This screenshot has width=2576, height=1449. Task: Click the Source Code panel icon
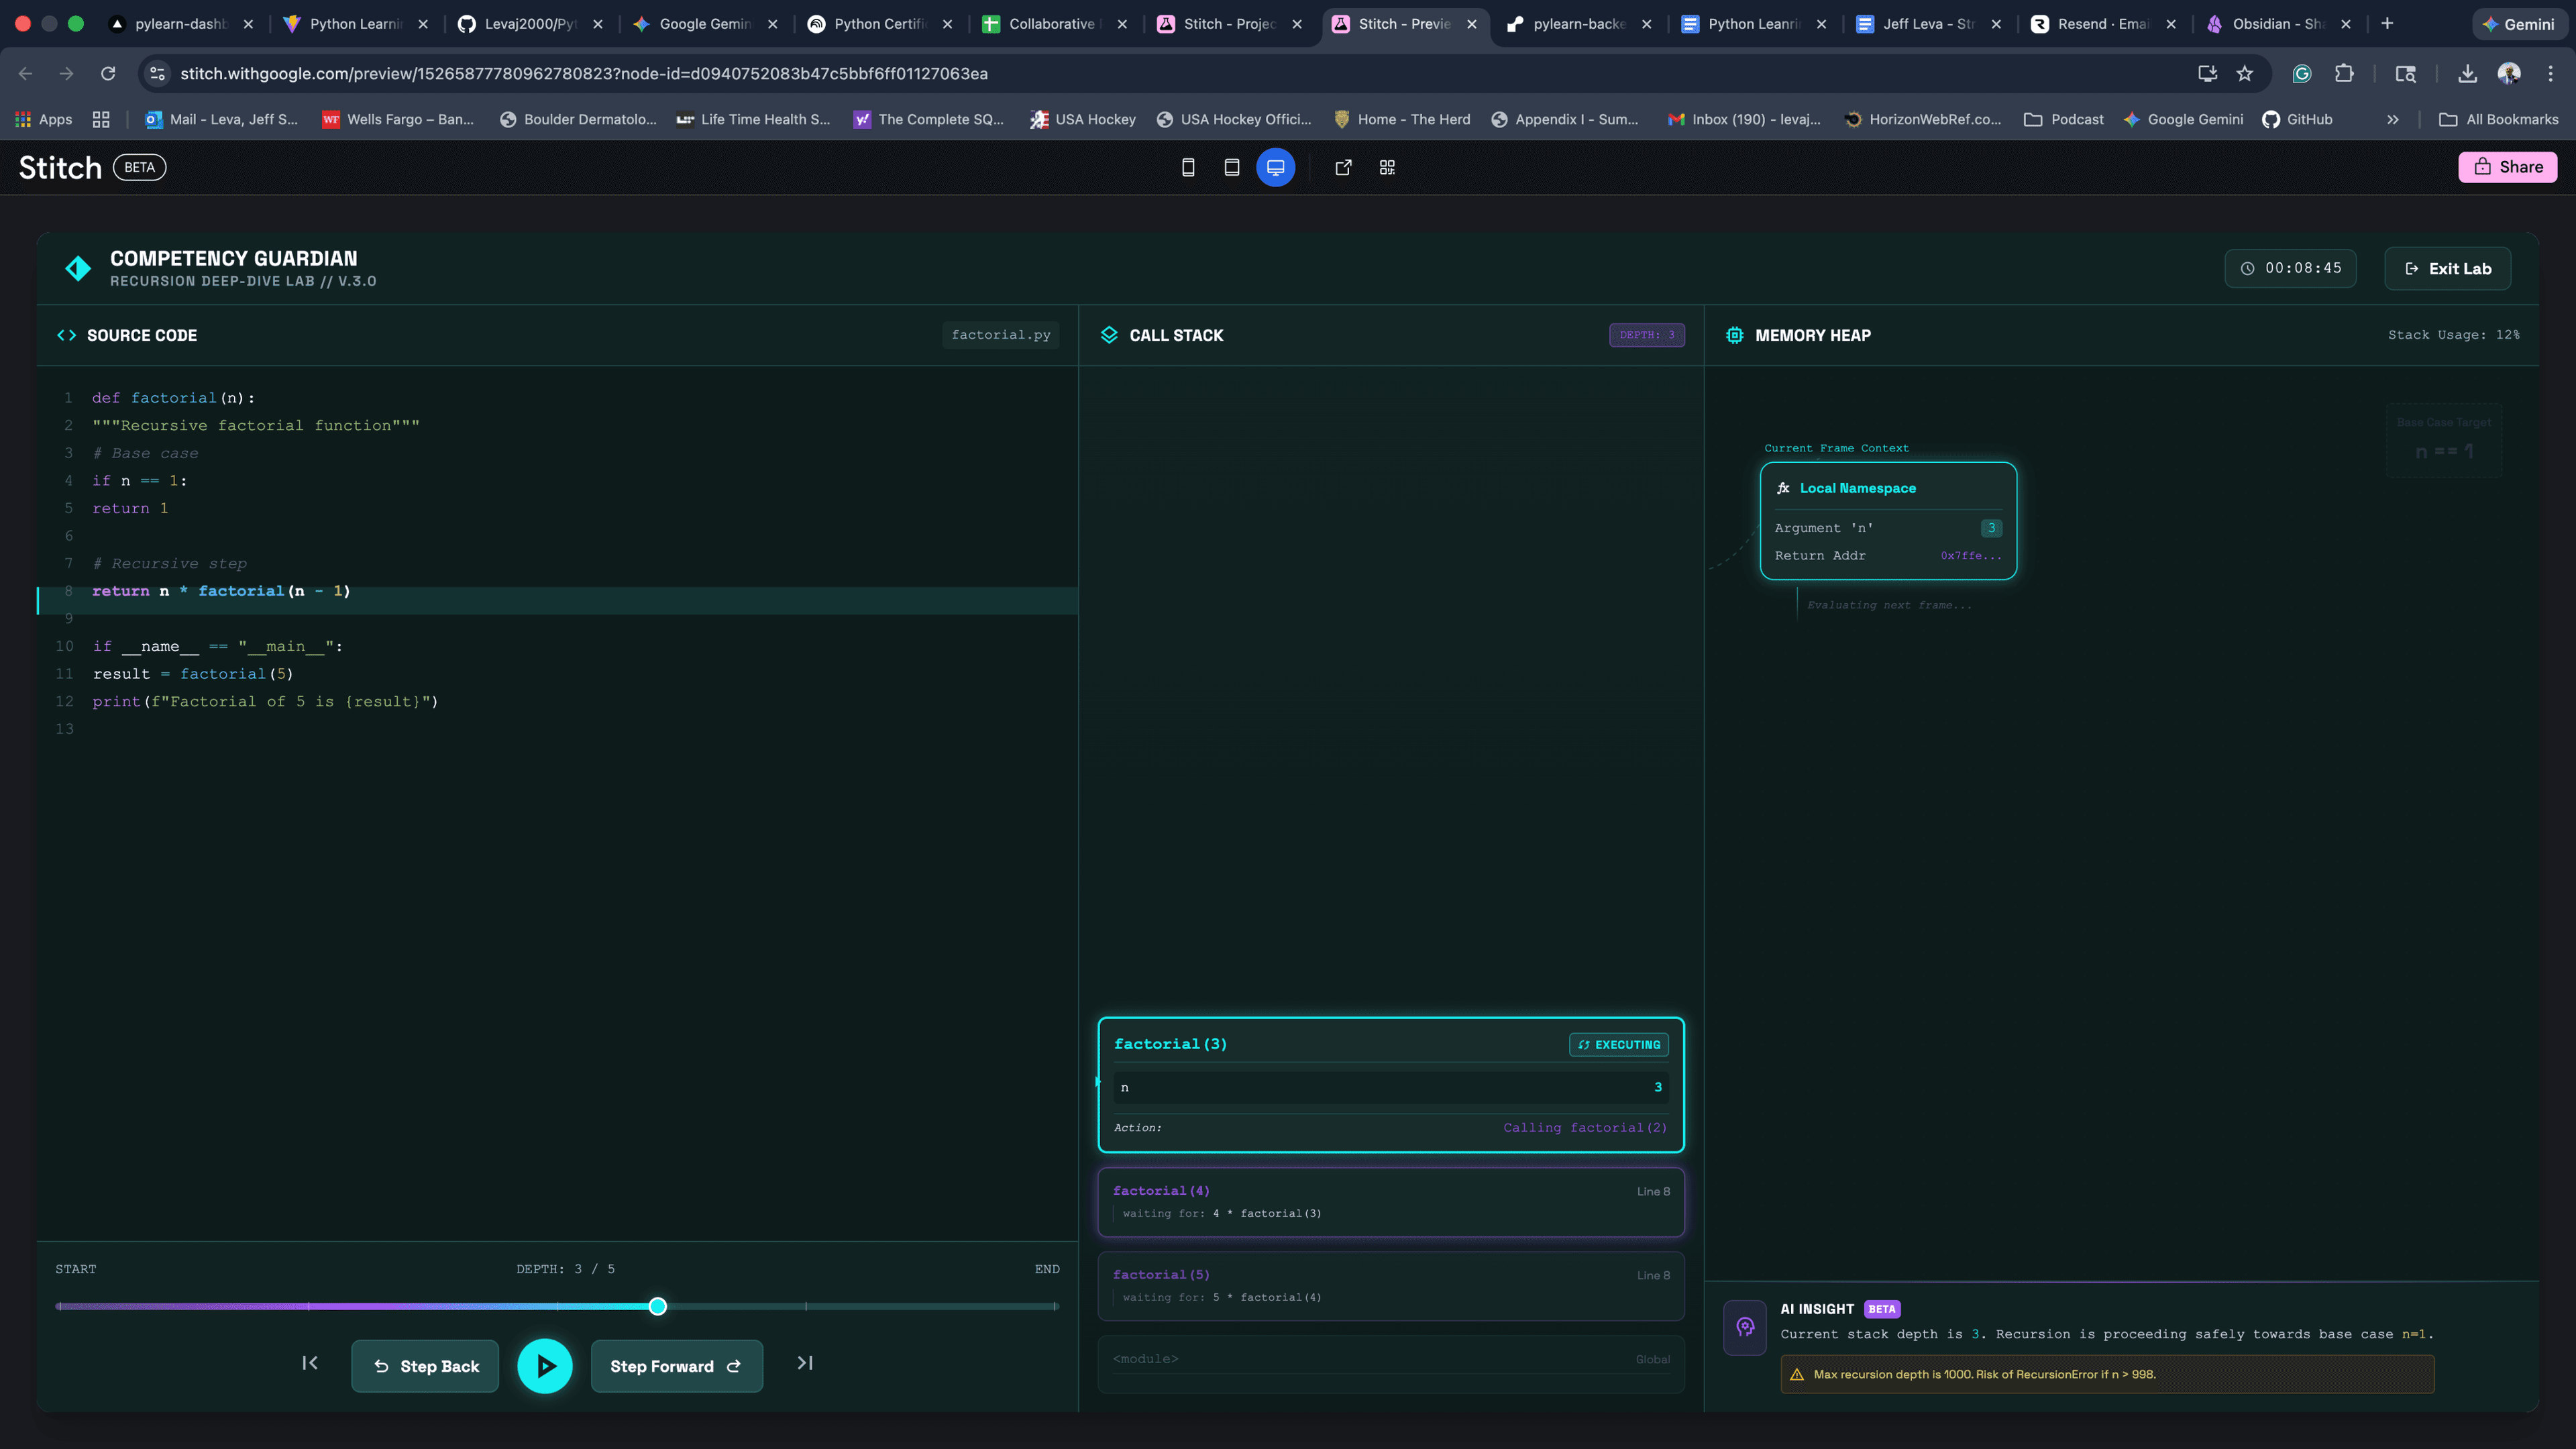click(x=66, y=335)
